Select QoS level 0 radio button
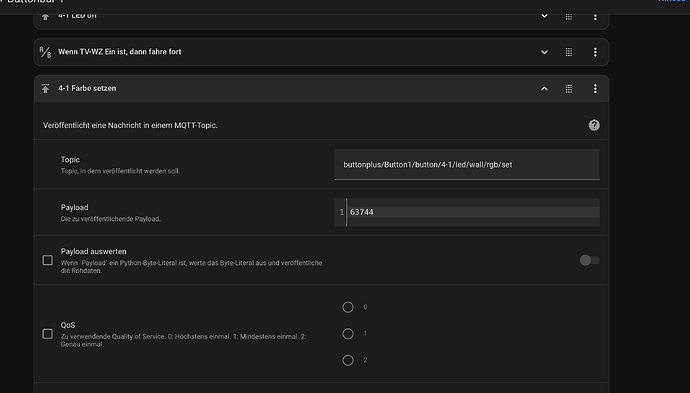The height and width of the screenshot is (393, 690). click(348, 307)
